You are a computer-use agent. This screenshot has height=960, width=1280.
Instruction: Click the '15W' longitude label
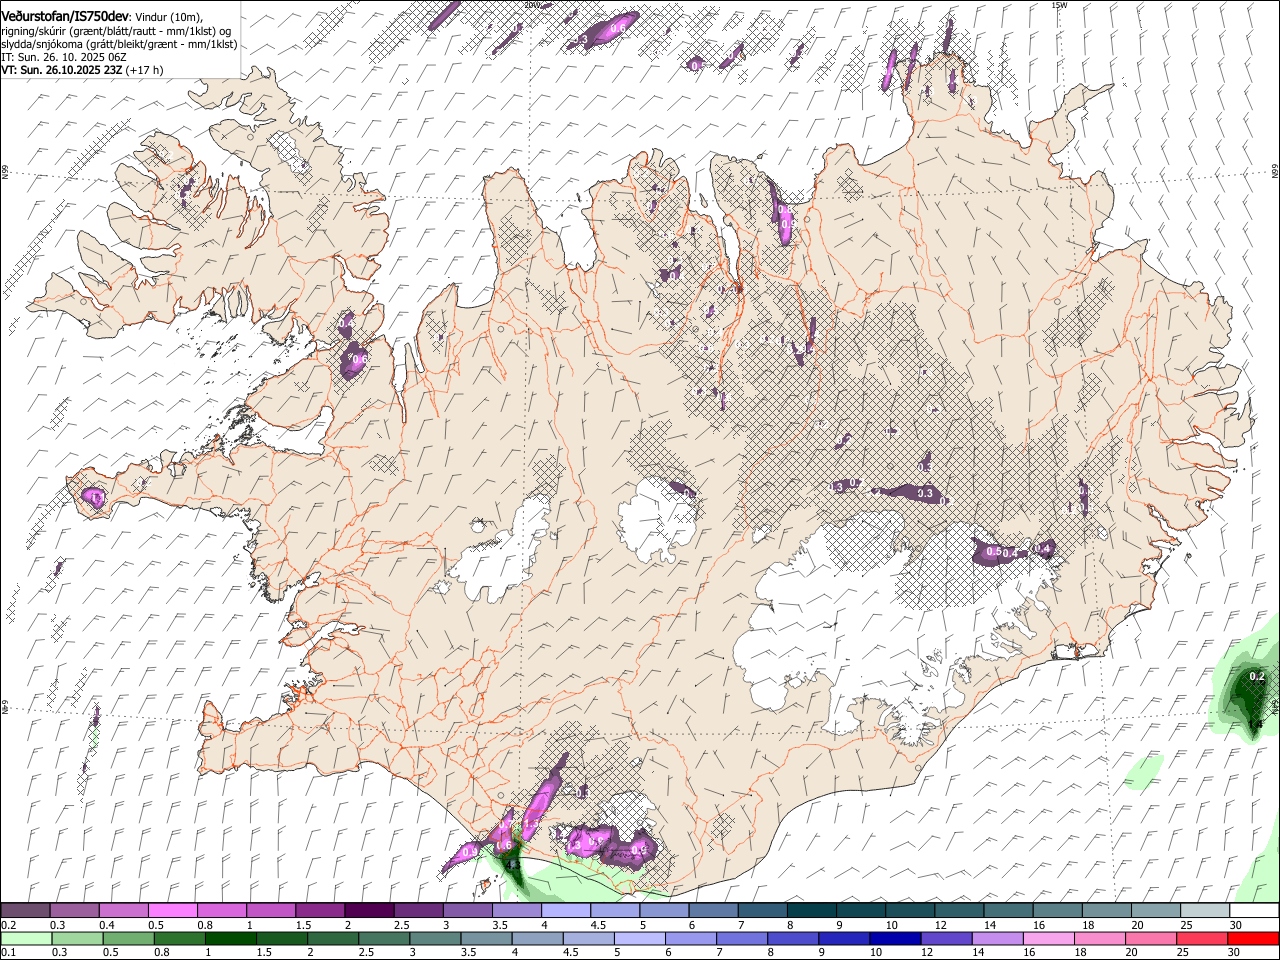tap(1060, 5)
